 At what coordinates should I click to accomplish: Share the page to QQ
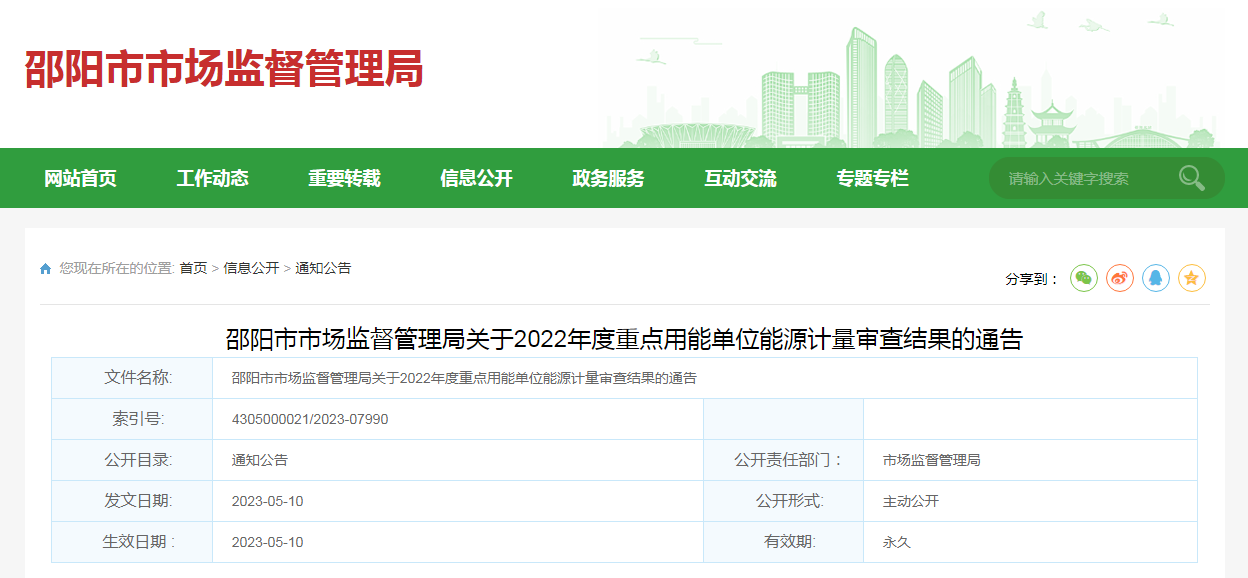(1156, 278)
